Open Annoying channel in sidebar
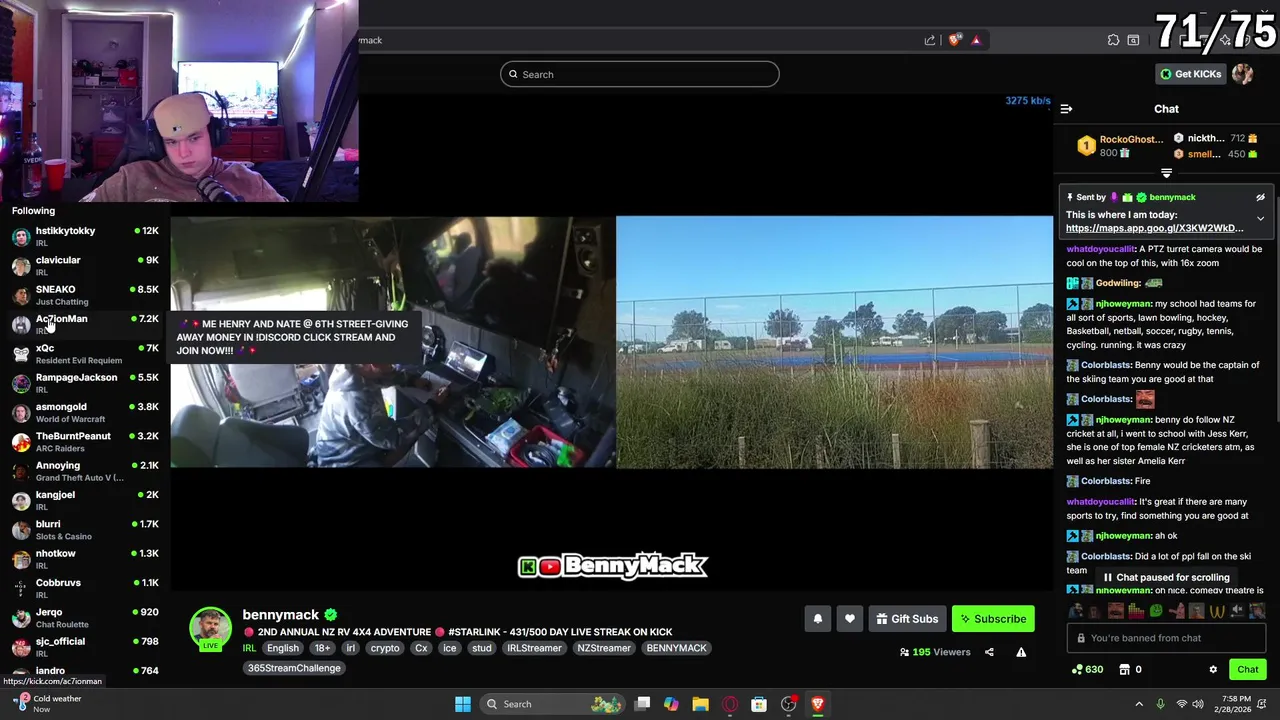The width and height of the screenshot is (1280, 720). tap(85, 471)
